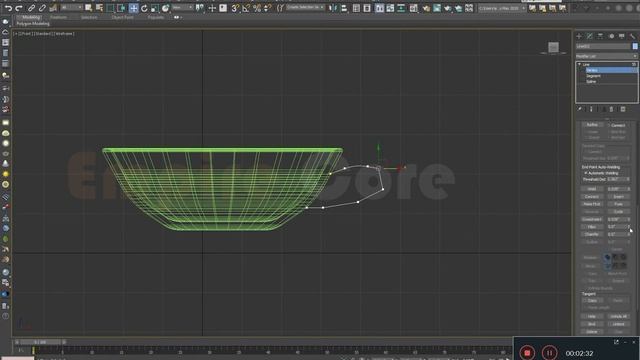Toggle the Automatic Welding checkbox

pos(586,173)
